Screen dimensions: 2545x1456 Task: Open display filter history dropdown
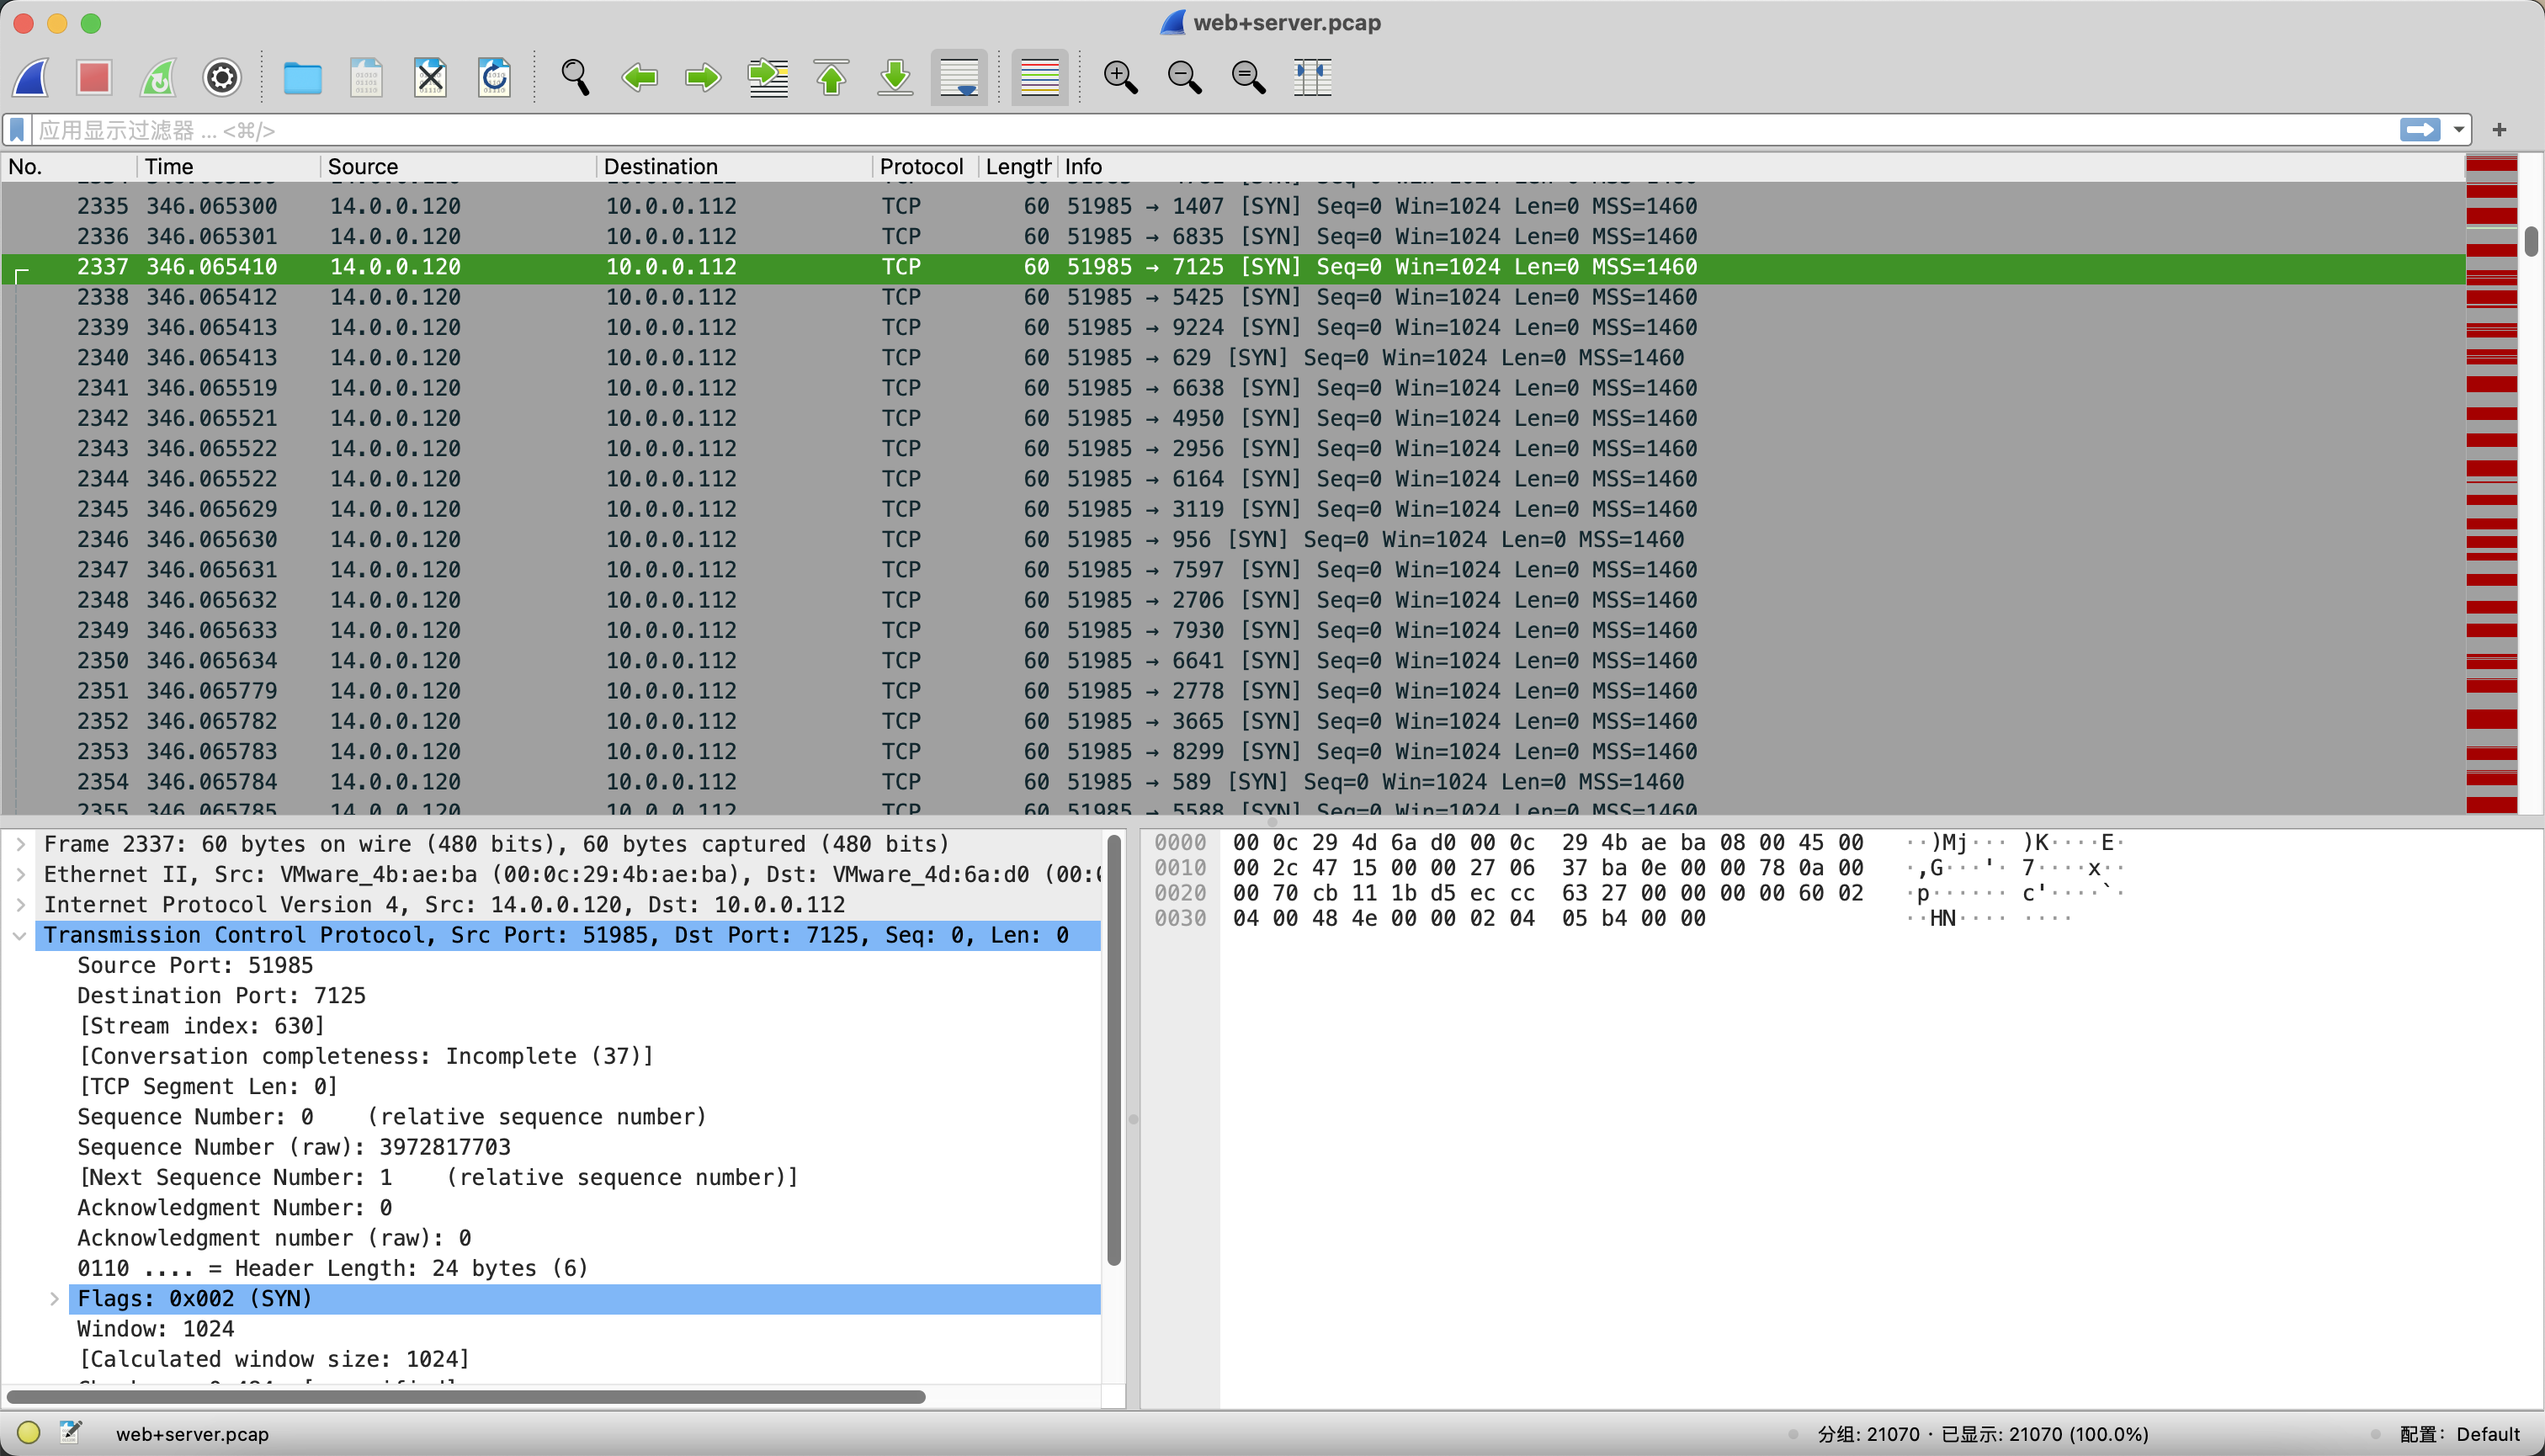click(2458, 130)
